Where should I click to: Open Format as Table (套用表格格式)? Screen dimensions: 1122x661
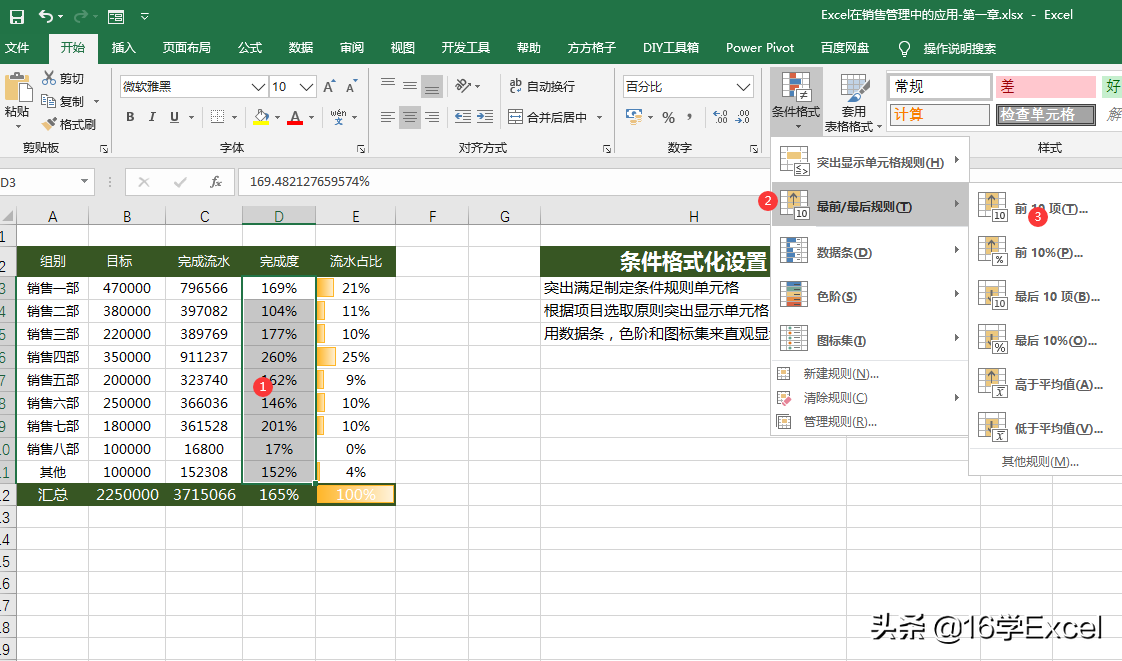tap(854, 102)
